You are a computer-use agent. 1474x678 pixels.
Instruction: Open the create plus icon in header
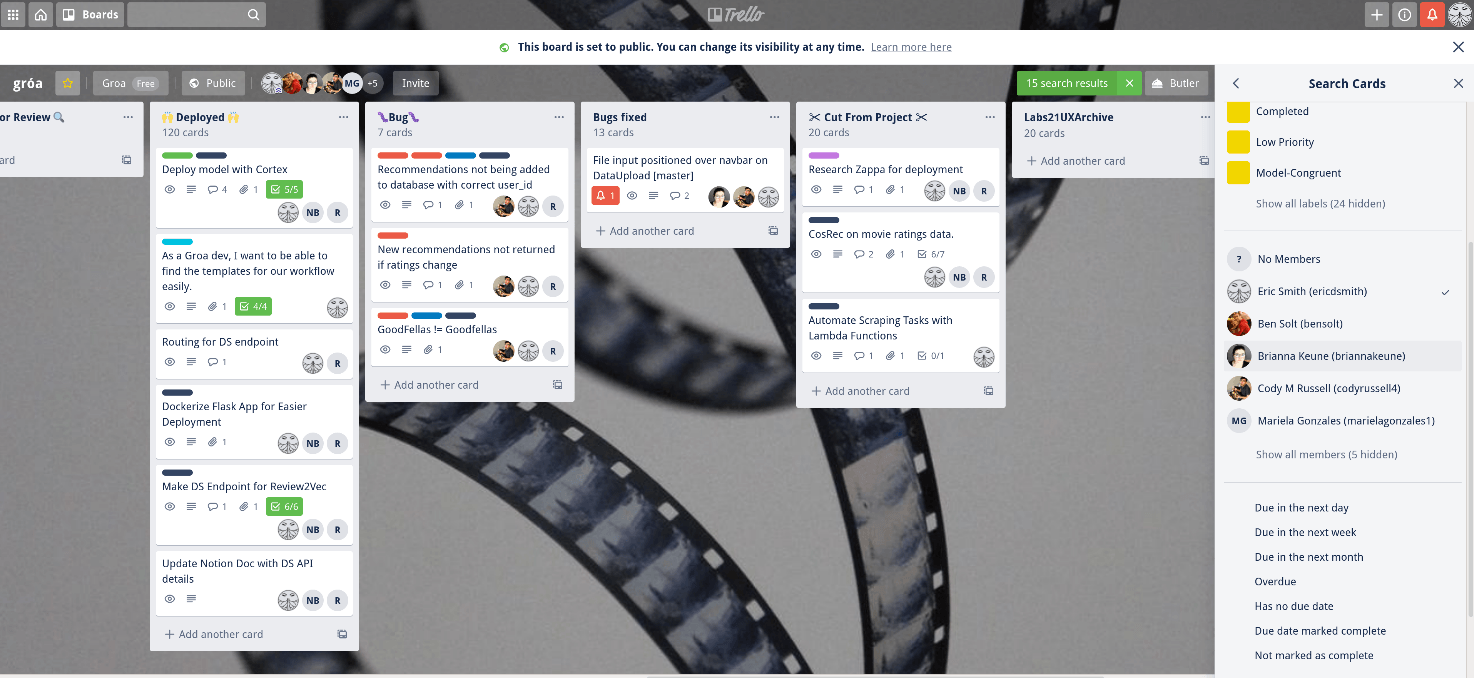pyautogui.click(x=1377, y=15)
